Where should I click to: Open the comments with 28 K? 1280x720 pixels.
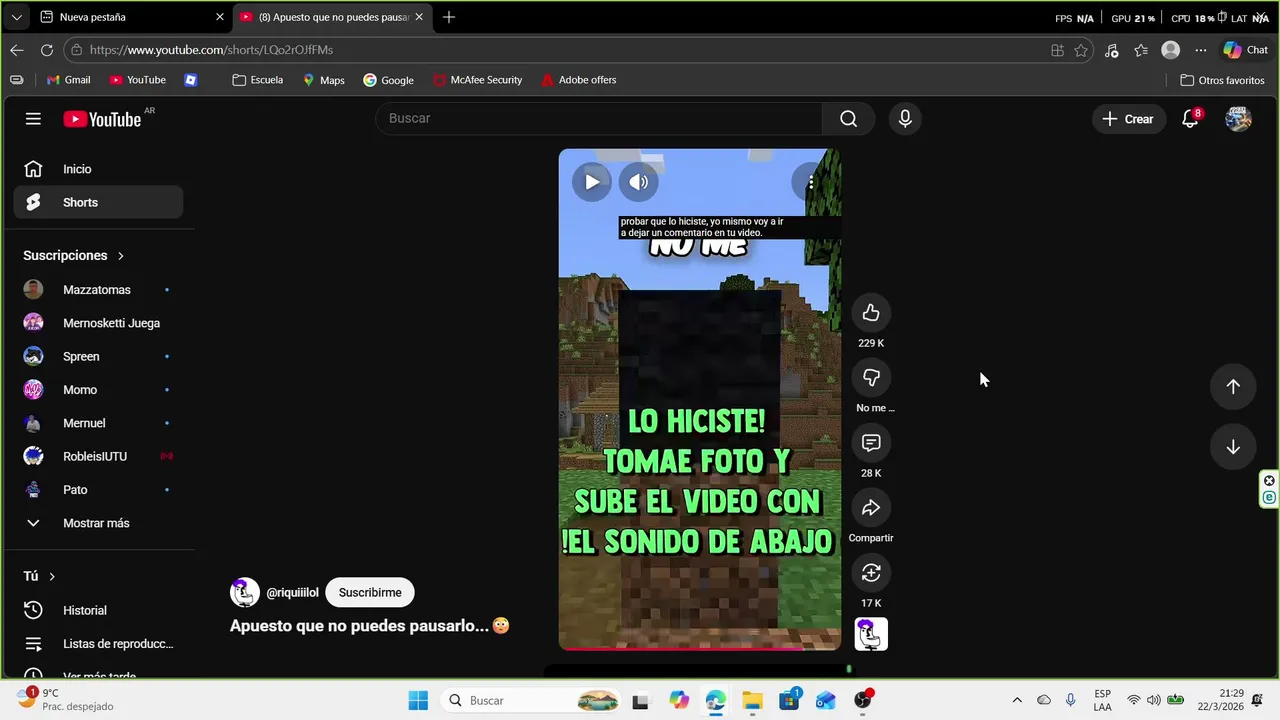point(871,443)
